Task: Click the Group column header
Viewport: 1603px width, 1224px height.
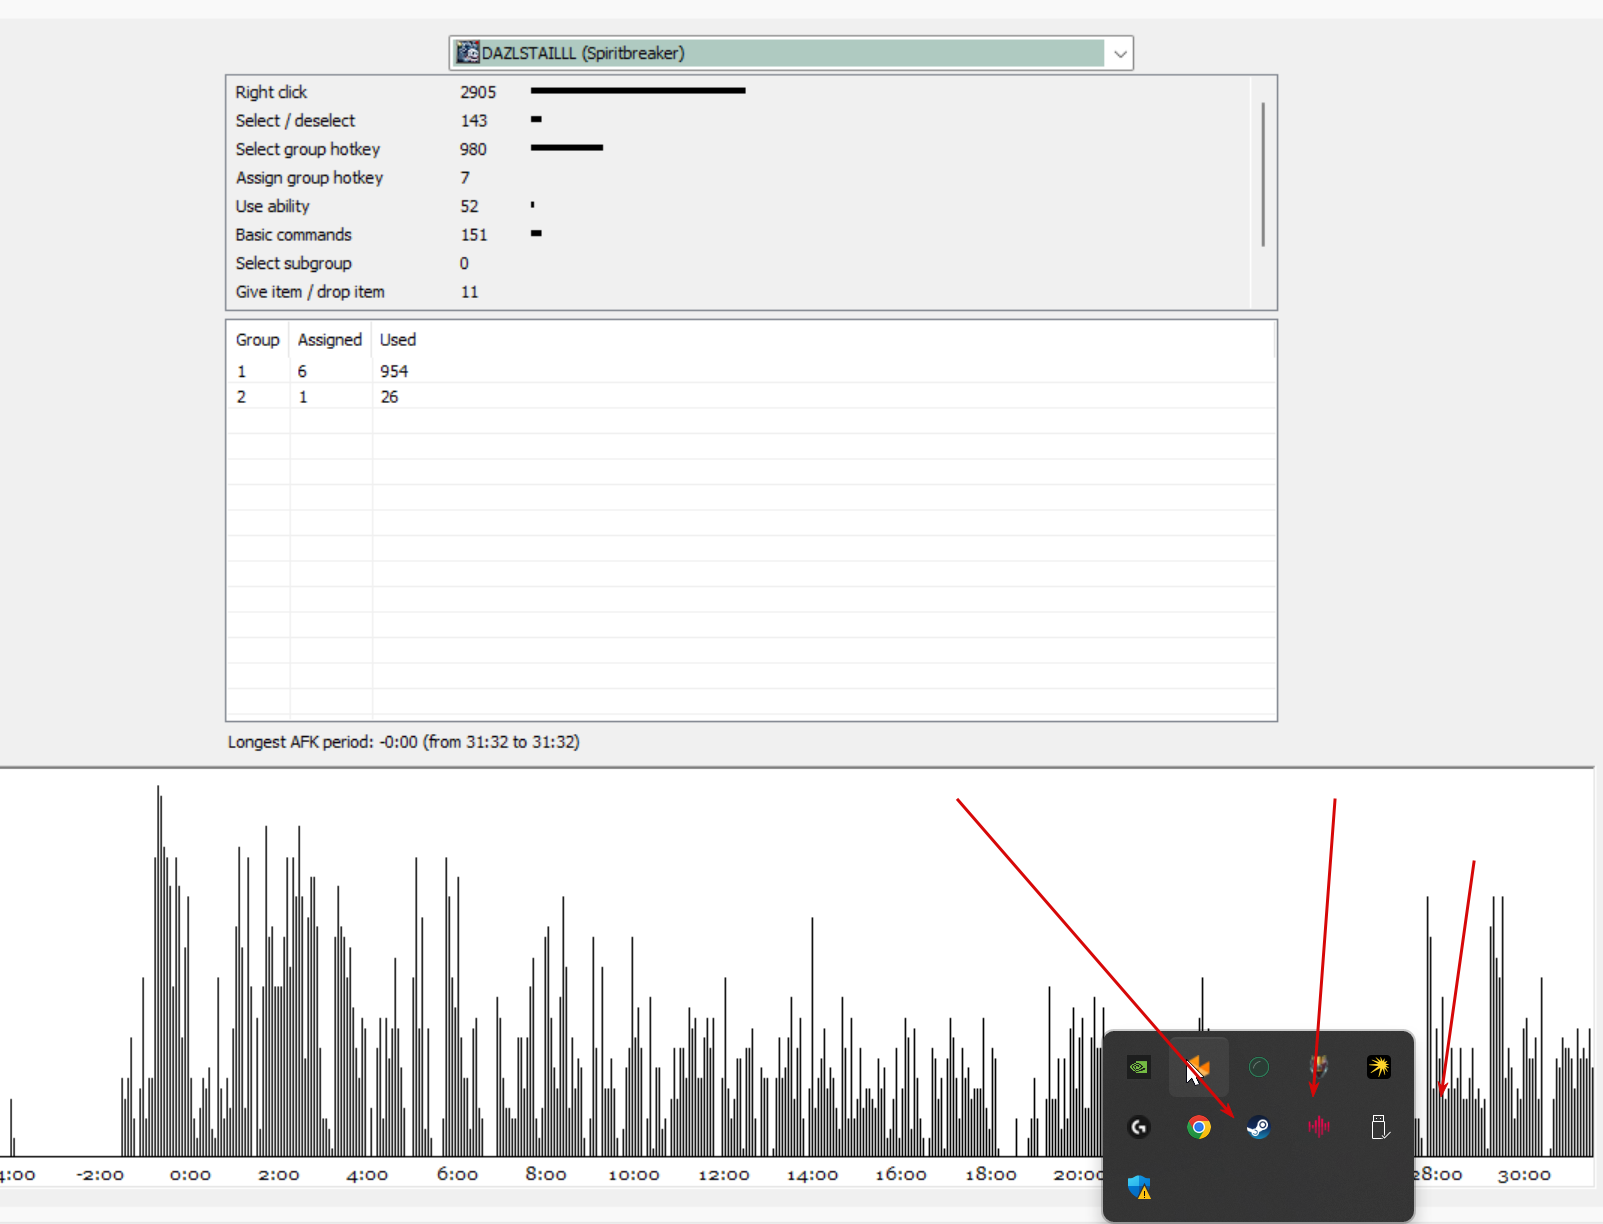Action: pyautogui.click(x=258, y=340)
